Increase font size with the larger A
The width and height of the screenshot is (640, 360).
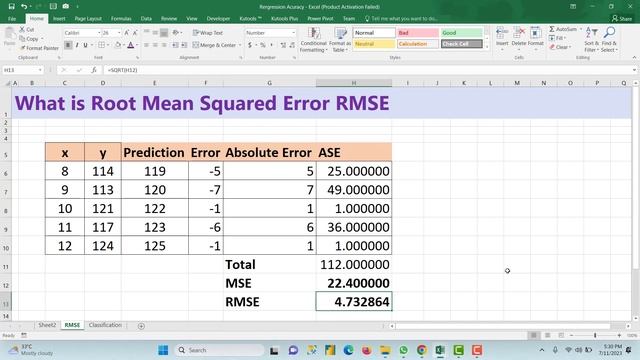[x=127, y=33]
